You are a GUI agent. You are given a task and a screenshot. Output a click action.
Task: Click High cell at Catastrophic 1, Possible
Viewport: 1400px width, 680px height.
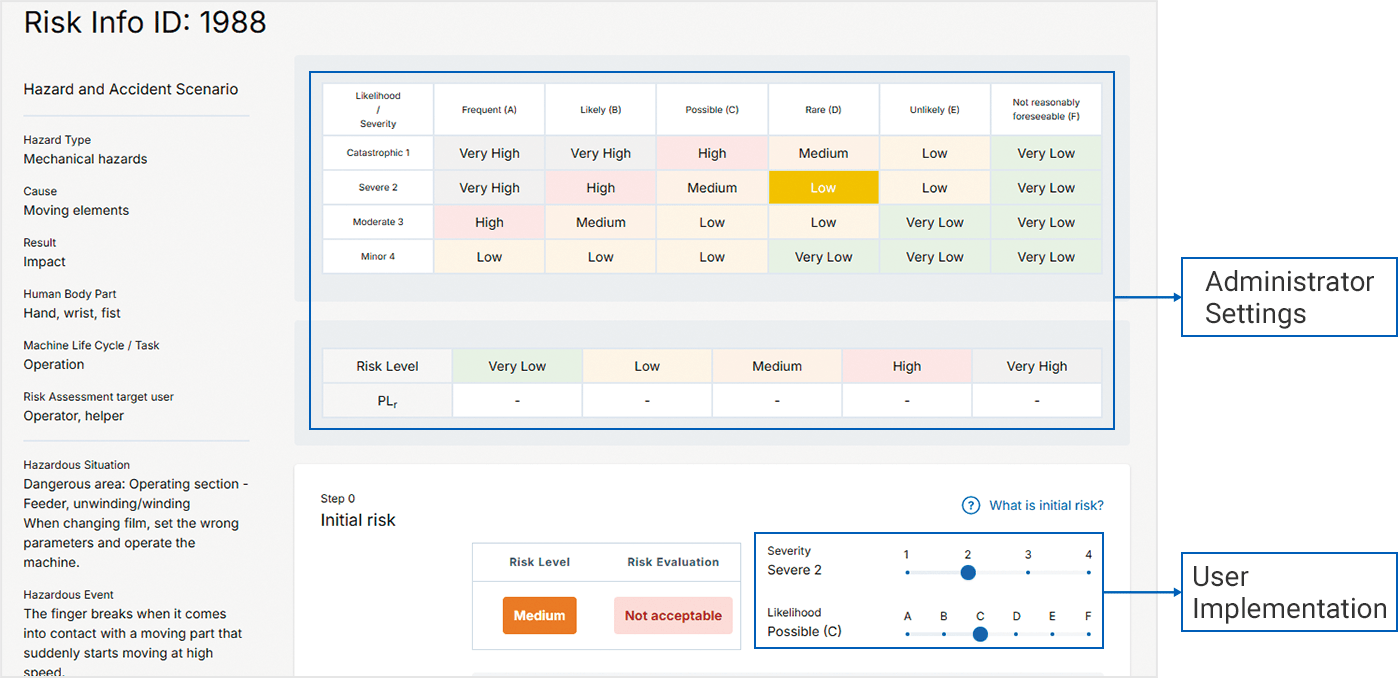coord(712,153)
